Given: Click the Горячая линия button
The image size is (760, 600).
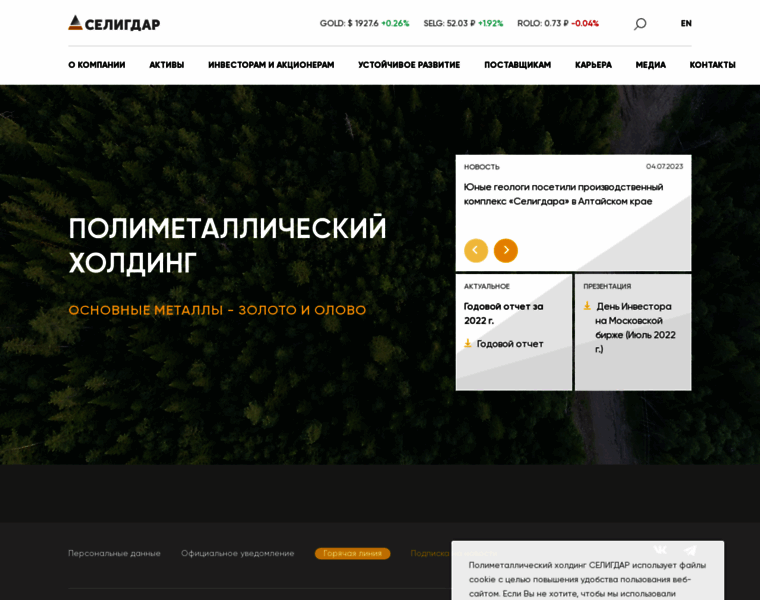Looking at the screenshot, I should tap(352, 553).
